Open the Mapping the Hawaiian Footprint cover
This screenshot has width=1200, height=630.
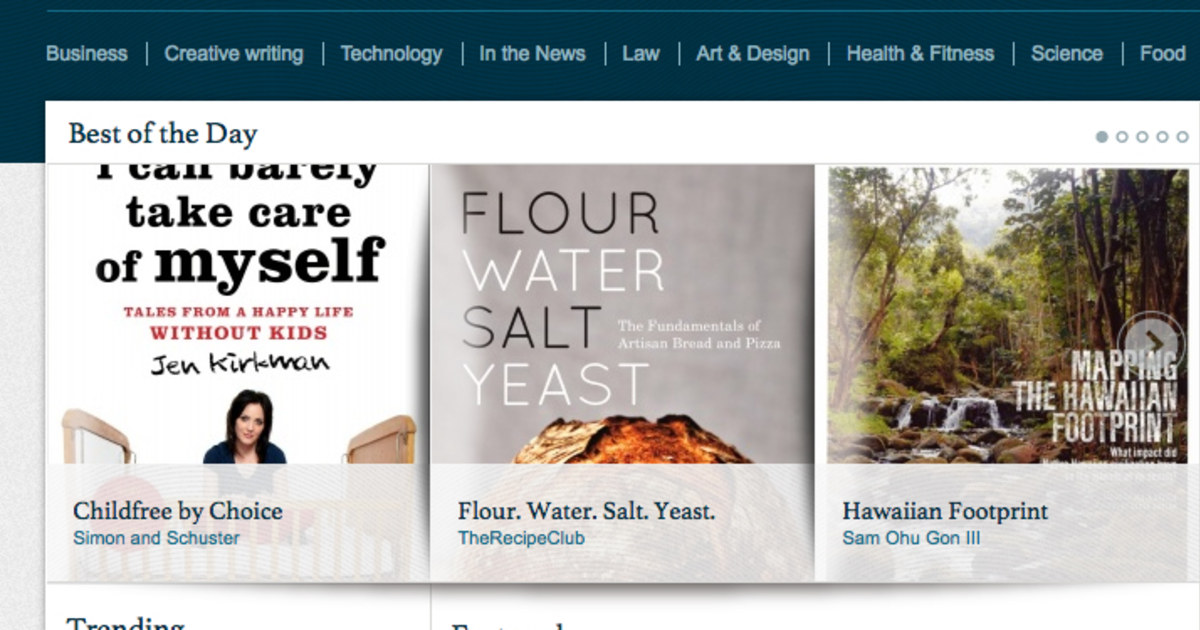click(1008, 314)
